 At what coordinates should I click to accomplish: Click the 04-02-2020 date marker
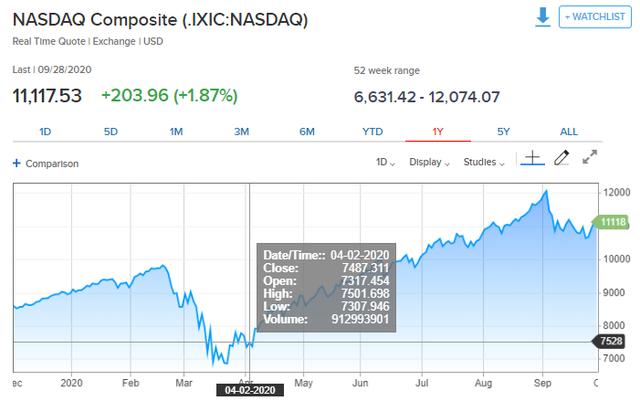pos(250,389)
